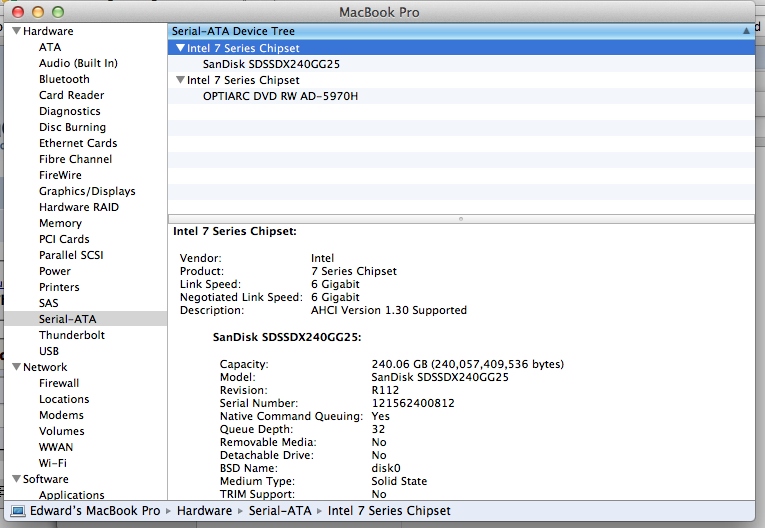Select Graphics/Displays in sidebar
The image size is (765, 528).
pyautogui.click(x=87, y=191)
